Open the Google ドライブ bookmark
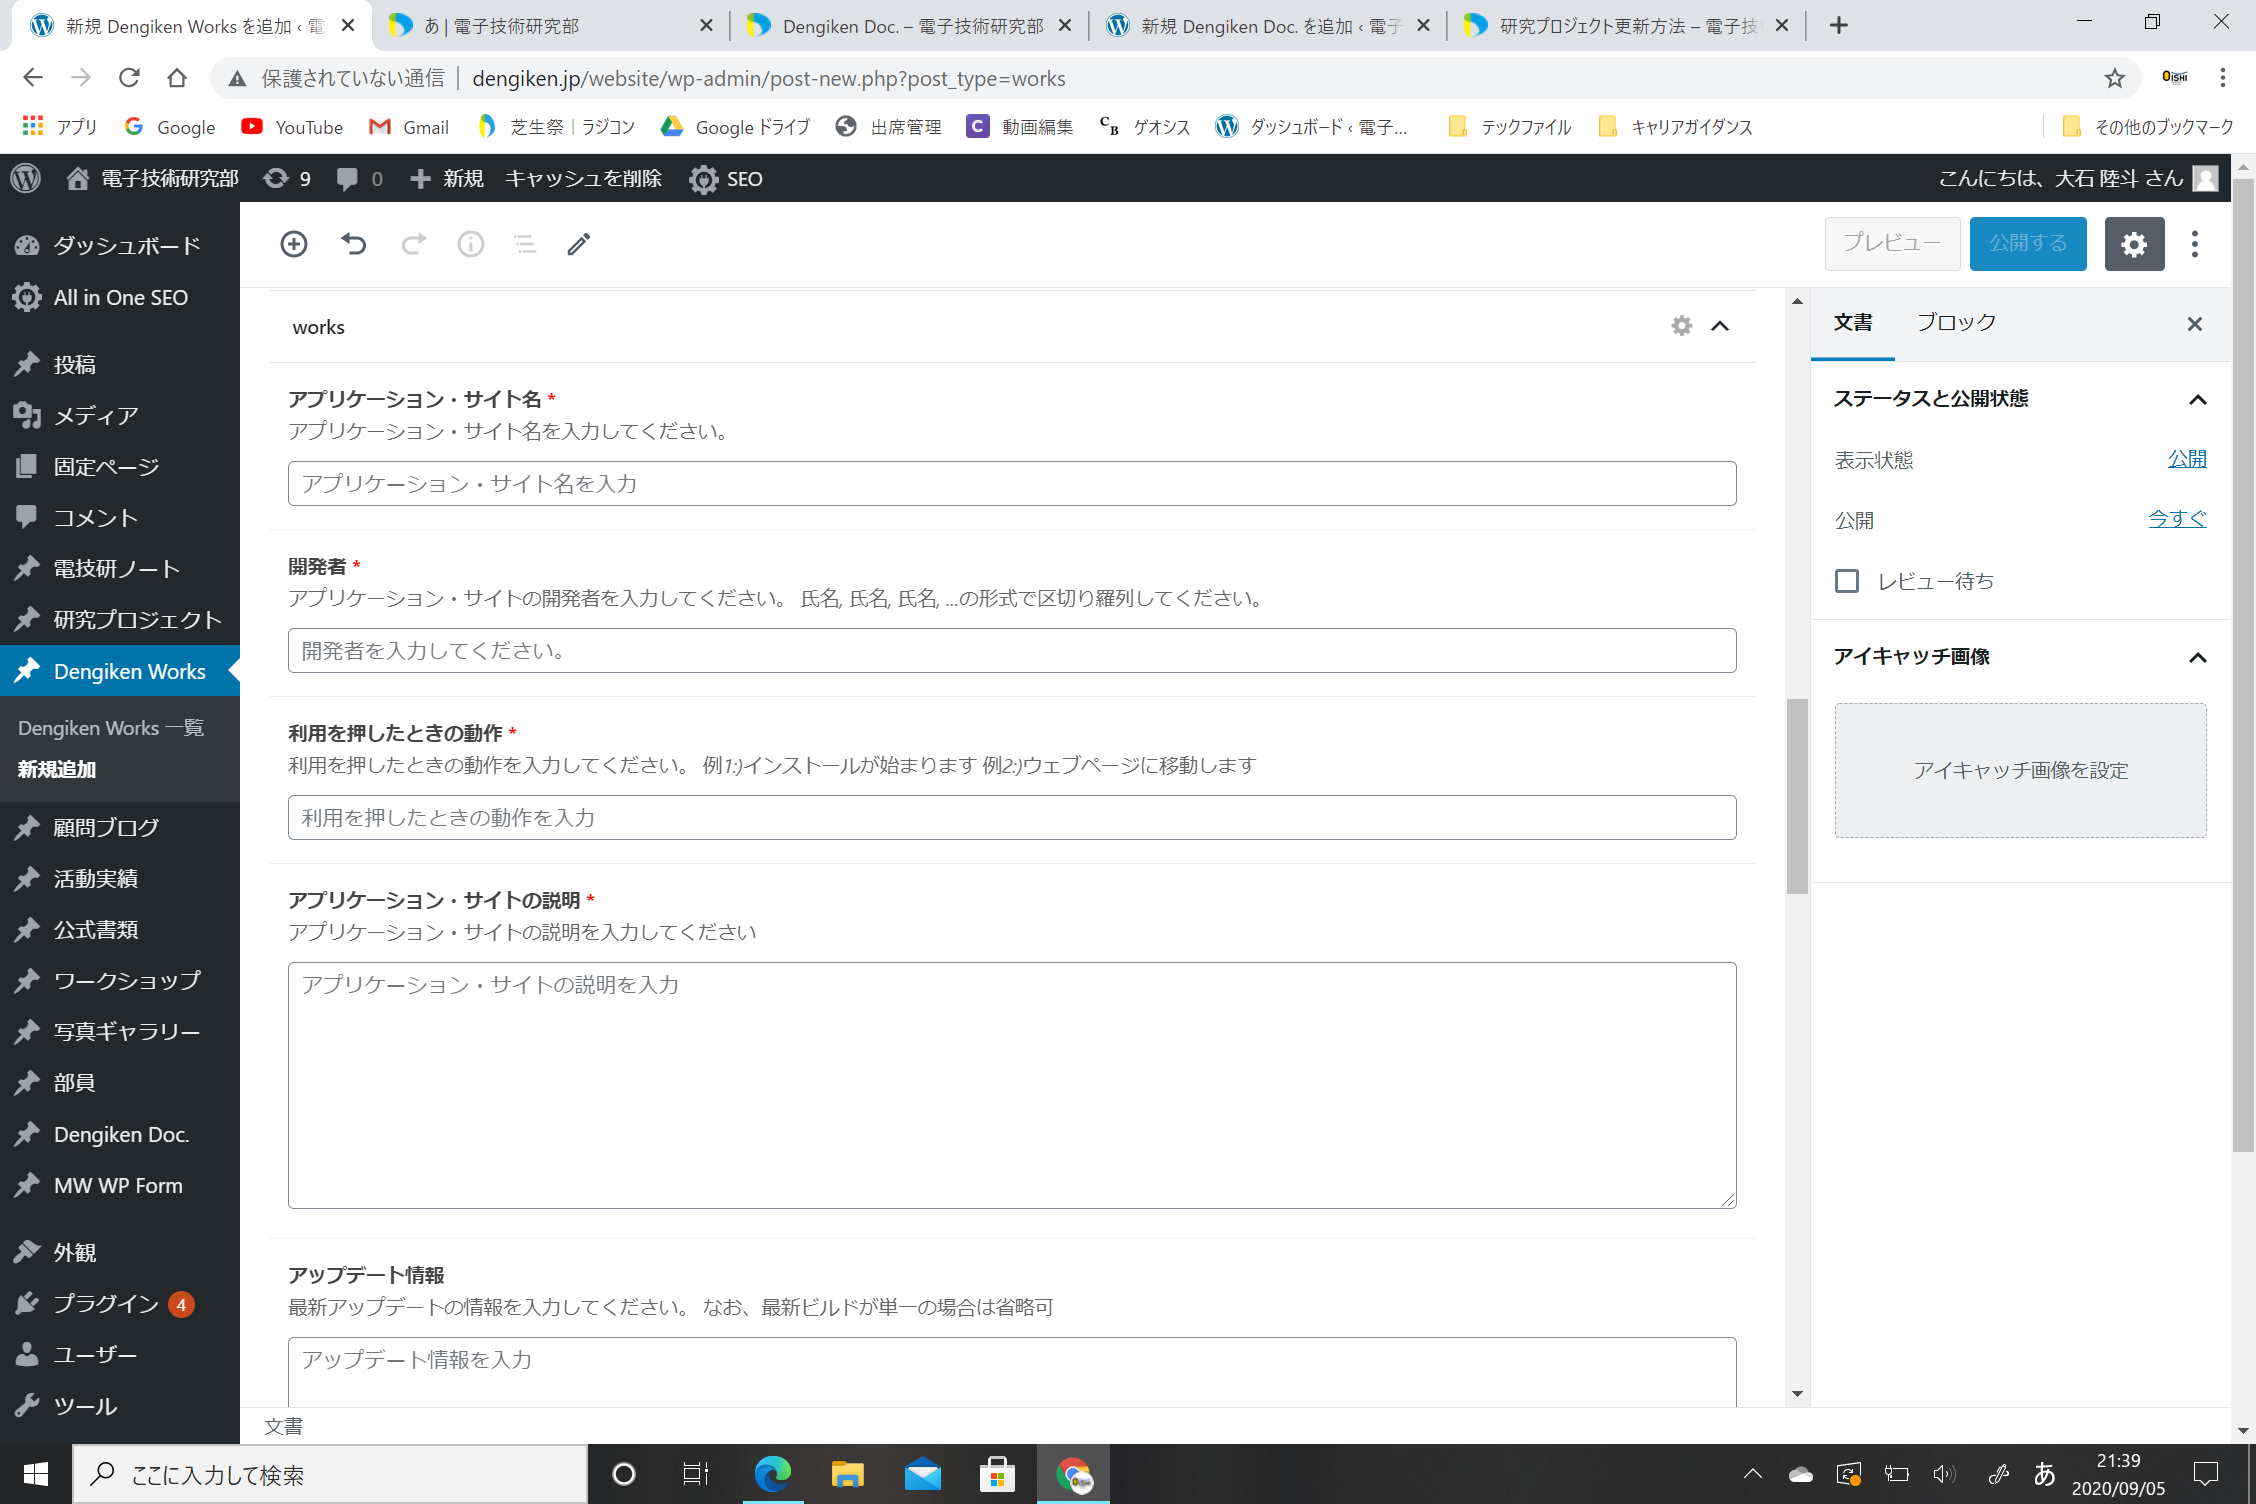2256x1504 pixels. tap(736, 127)
